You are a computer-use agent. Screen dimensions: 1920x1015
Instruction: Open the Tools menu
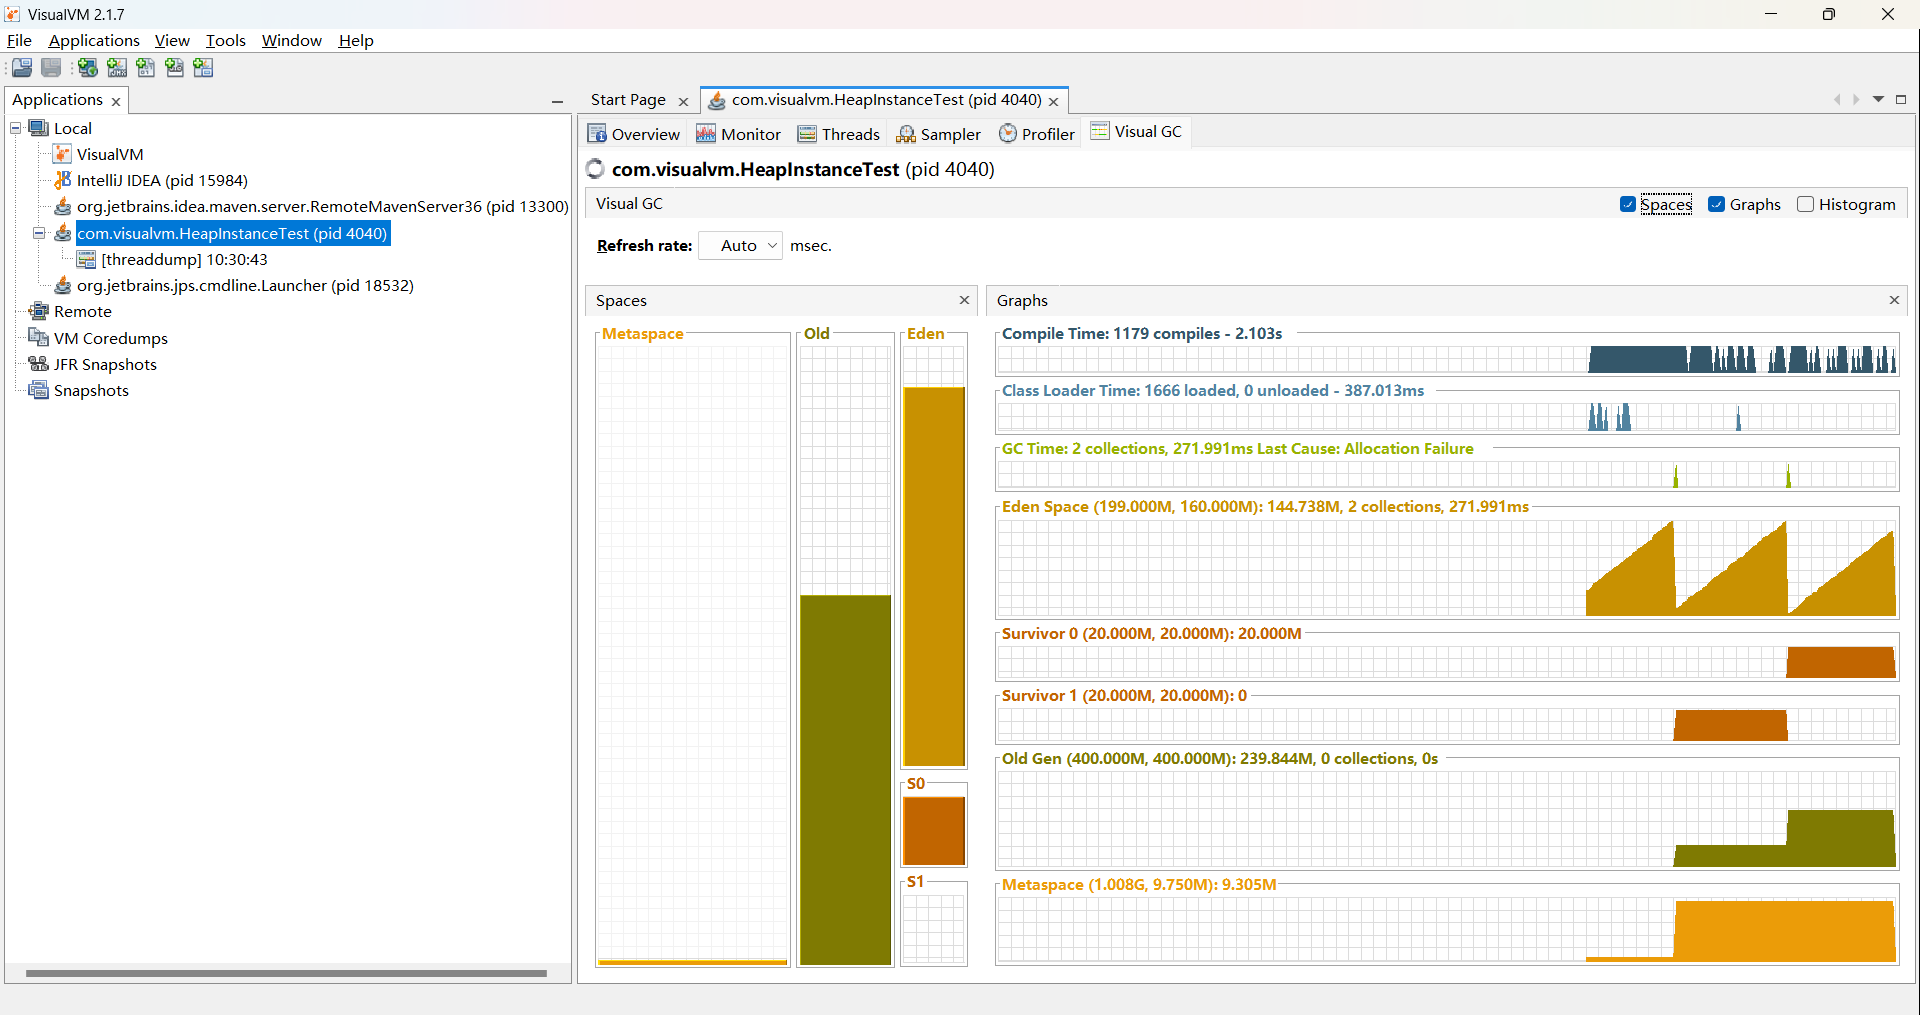coord(226,40)
